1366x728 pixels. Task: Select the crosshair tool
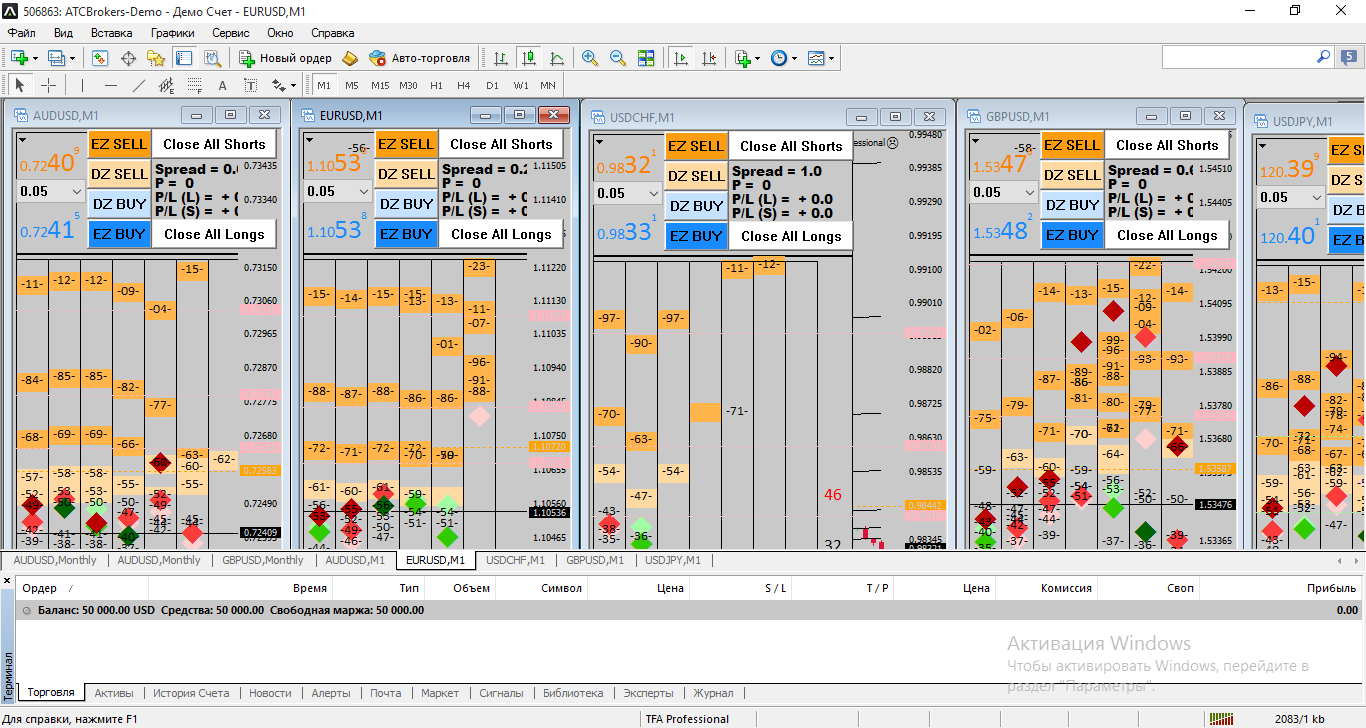pos(48,85)
